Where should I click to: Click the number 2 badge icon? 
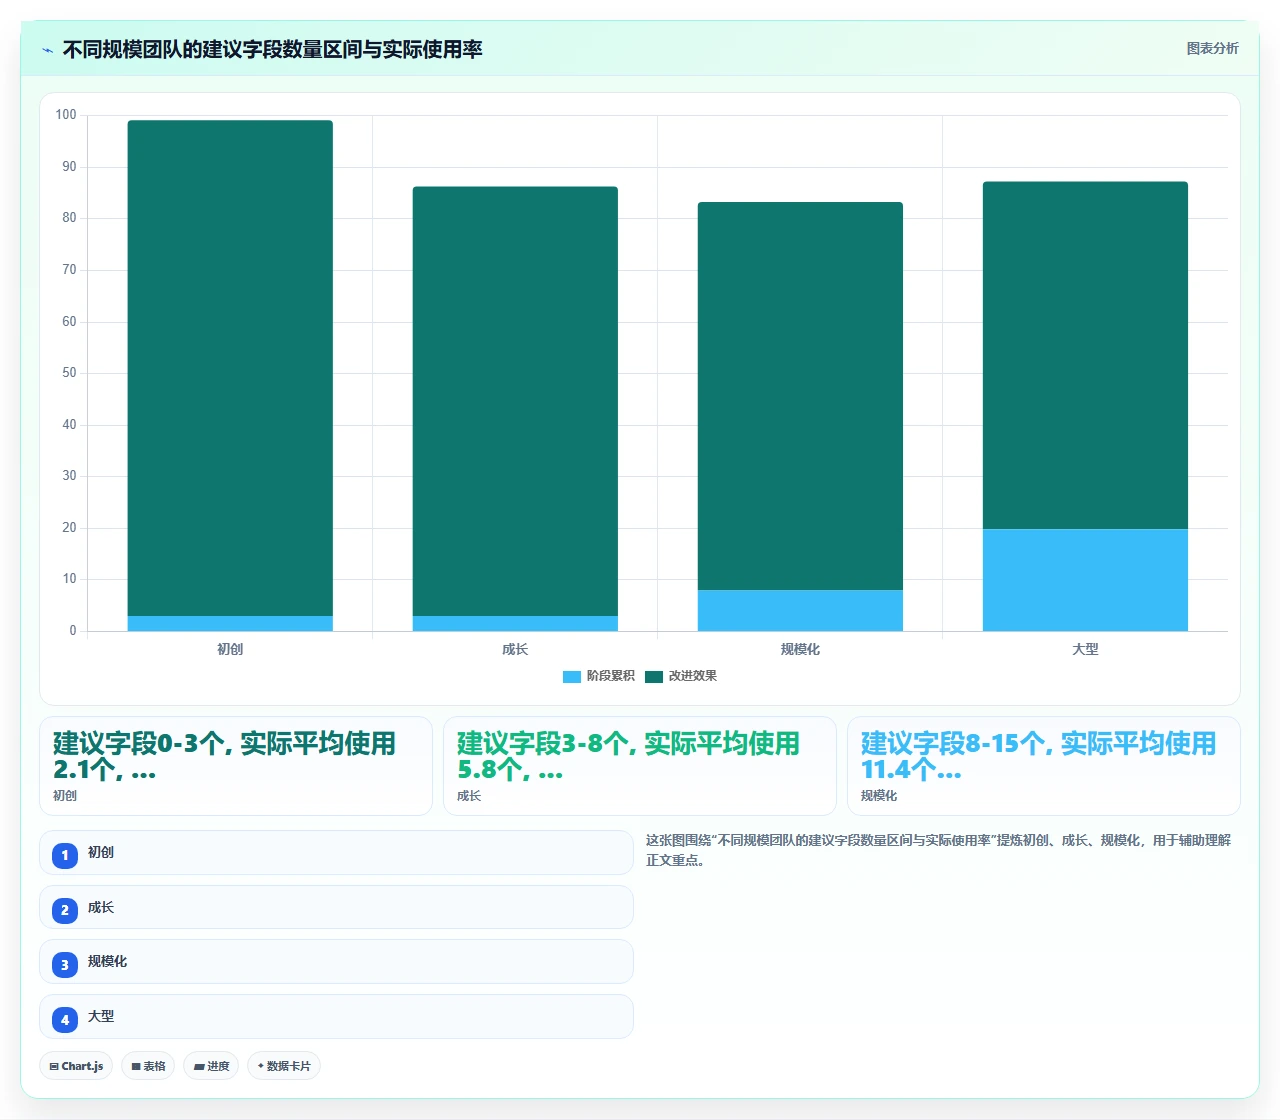point(65,910)
